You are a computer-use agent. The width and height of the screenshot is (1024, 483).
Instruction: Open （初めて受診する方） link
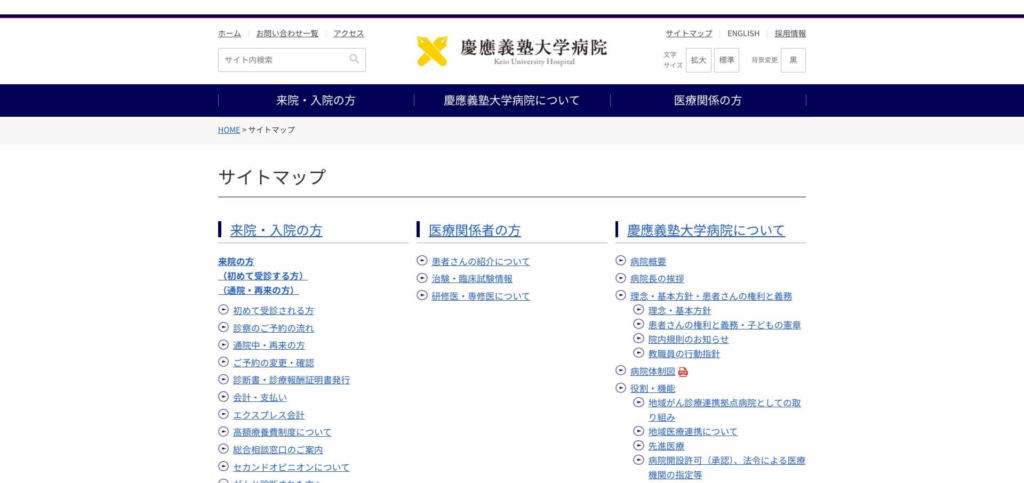point(263,276)
